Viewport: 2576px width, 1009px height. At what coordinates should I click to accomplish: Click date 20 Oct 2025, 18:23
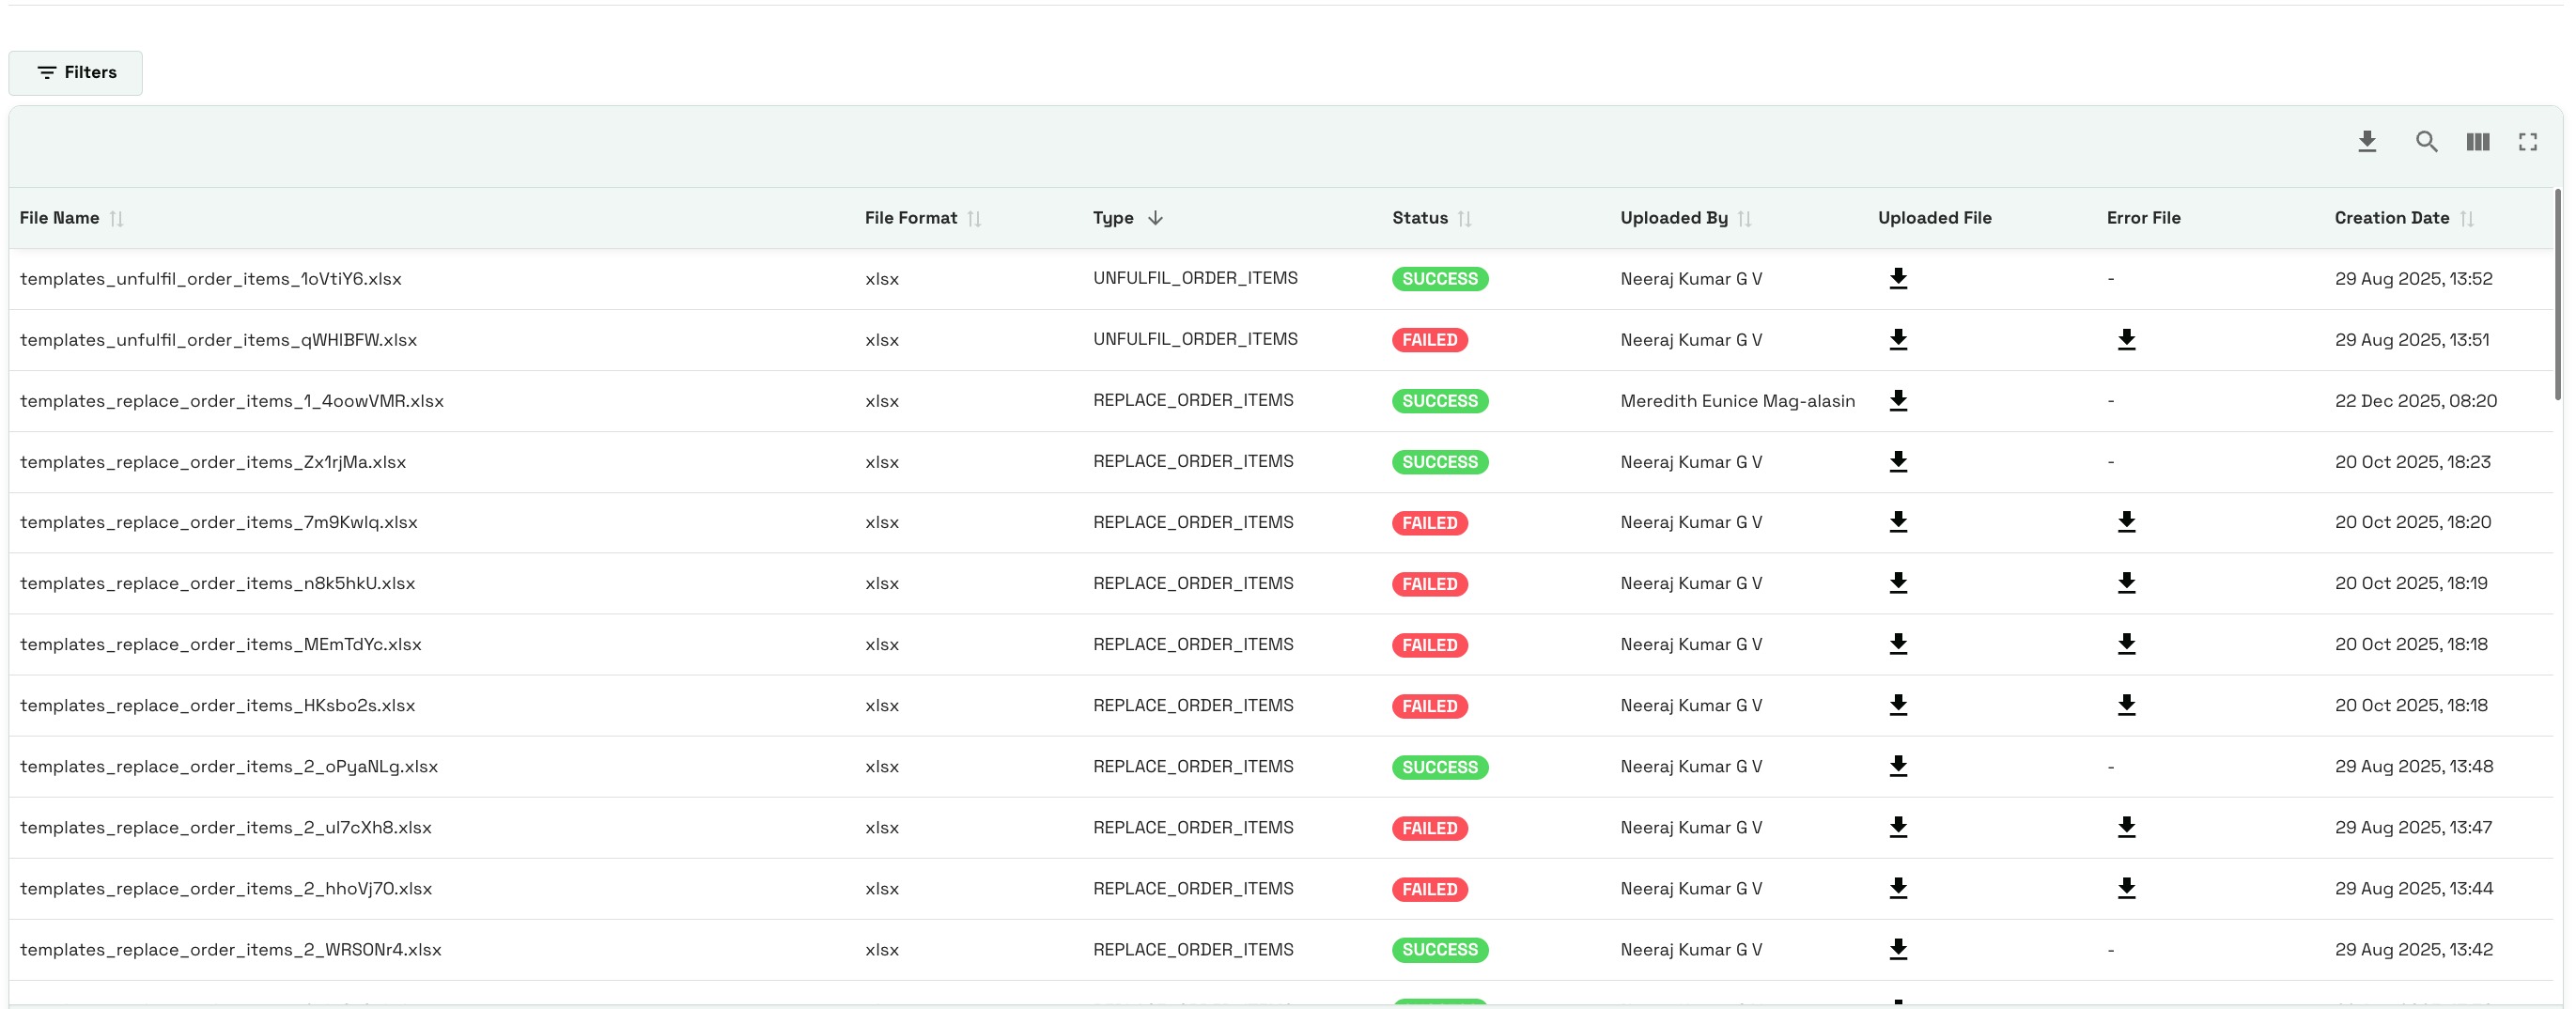coord(2413,462)
